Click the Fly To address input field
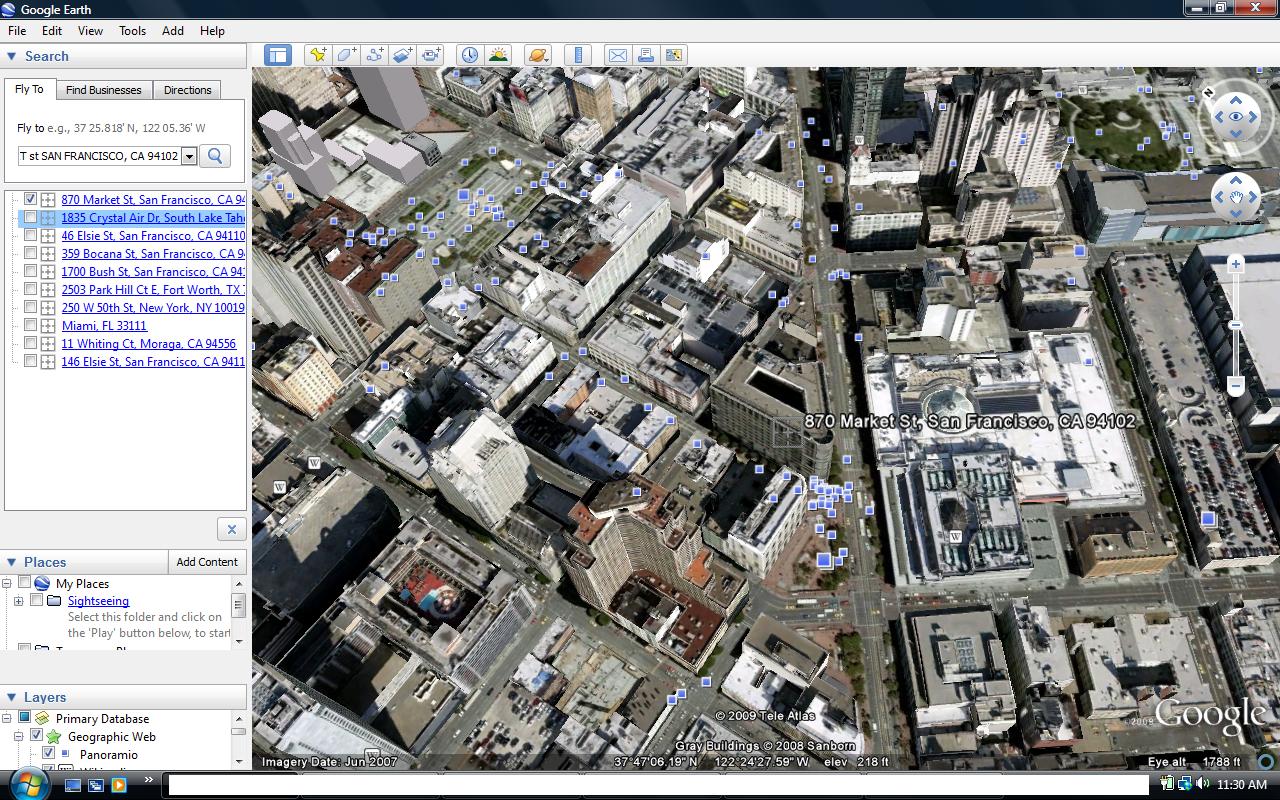Screen dimensions: 1280x800 (99, 156)
